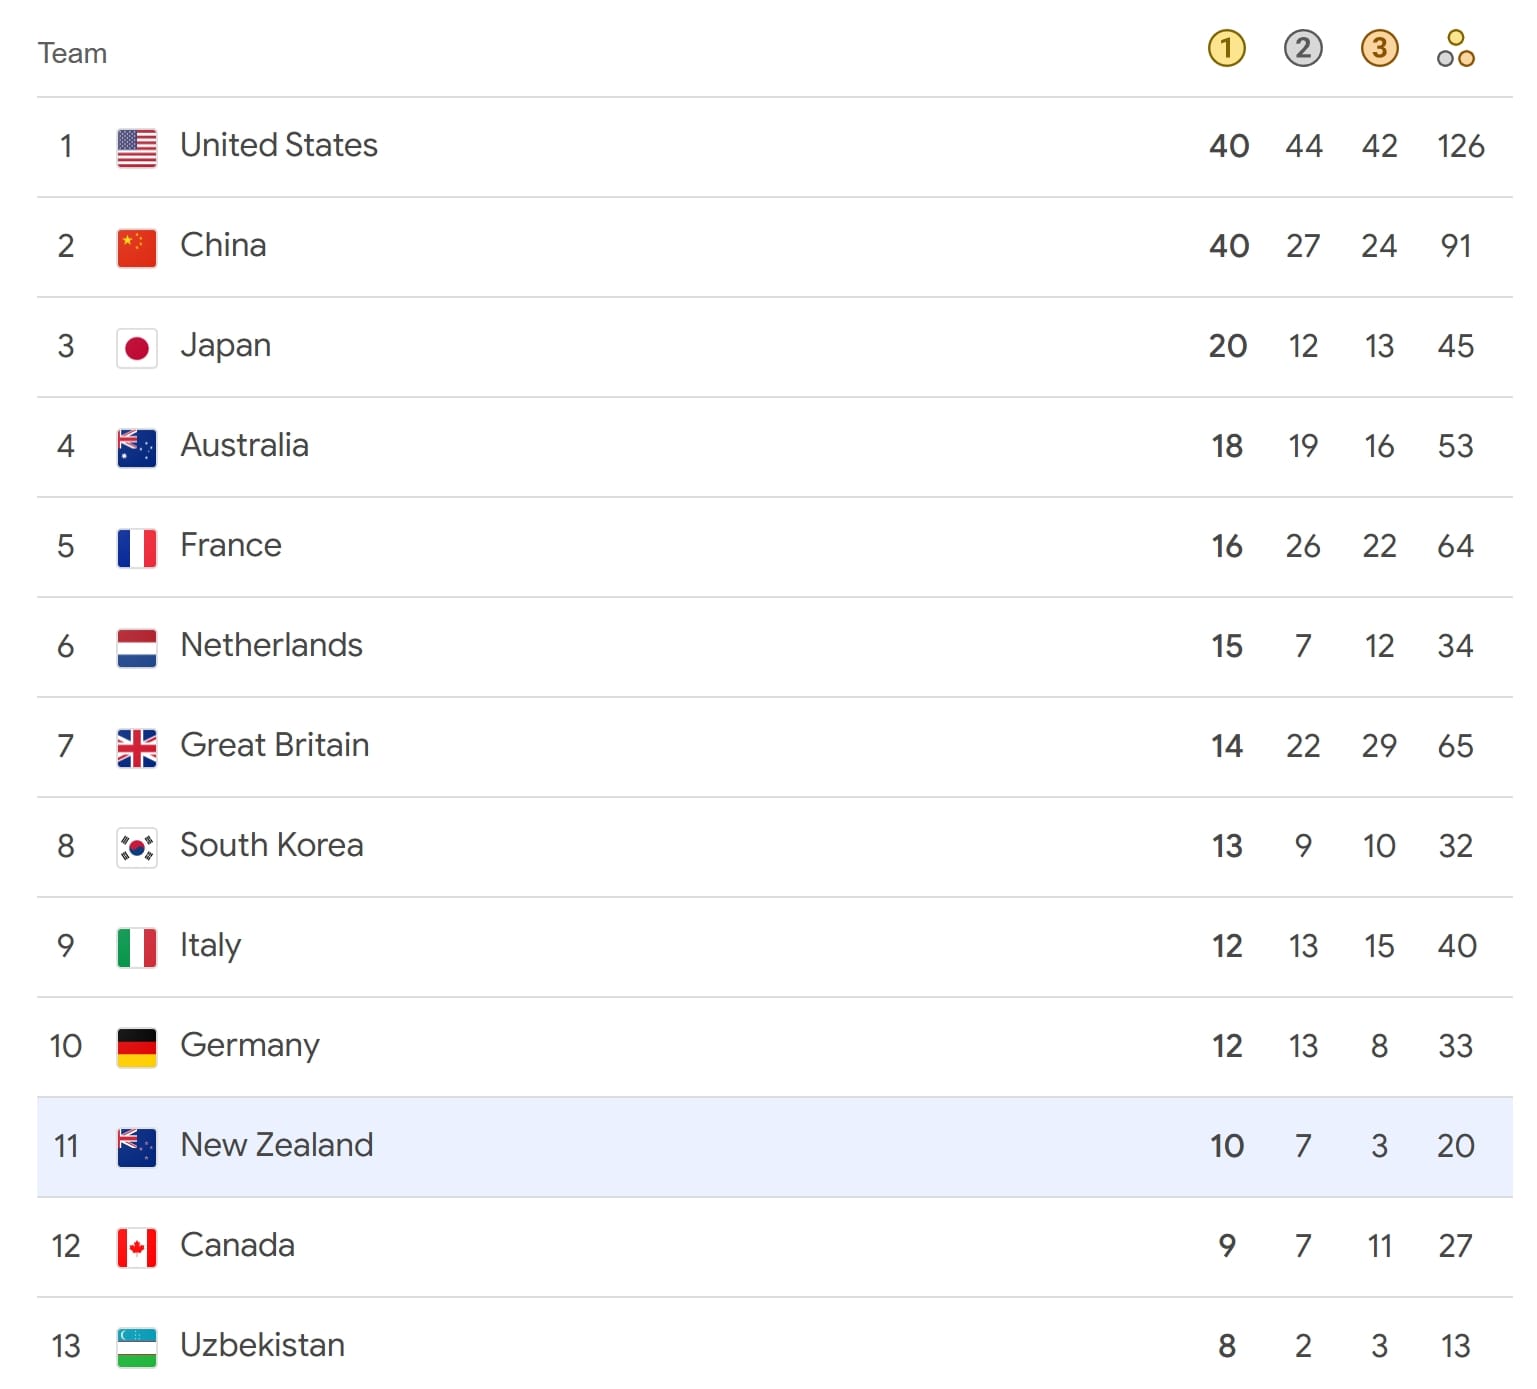Select the Netherlands team name
This screenshot has height=1389, width=1537.
(271, 645)
